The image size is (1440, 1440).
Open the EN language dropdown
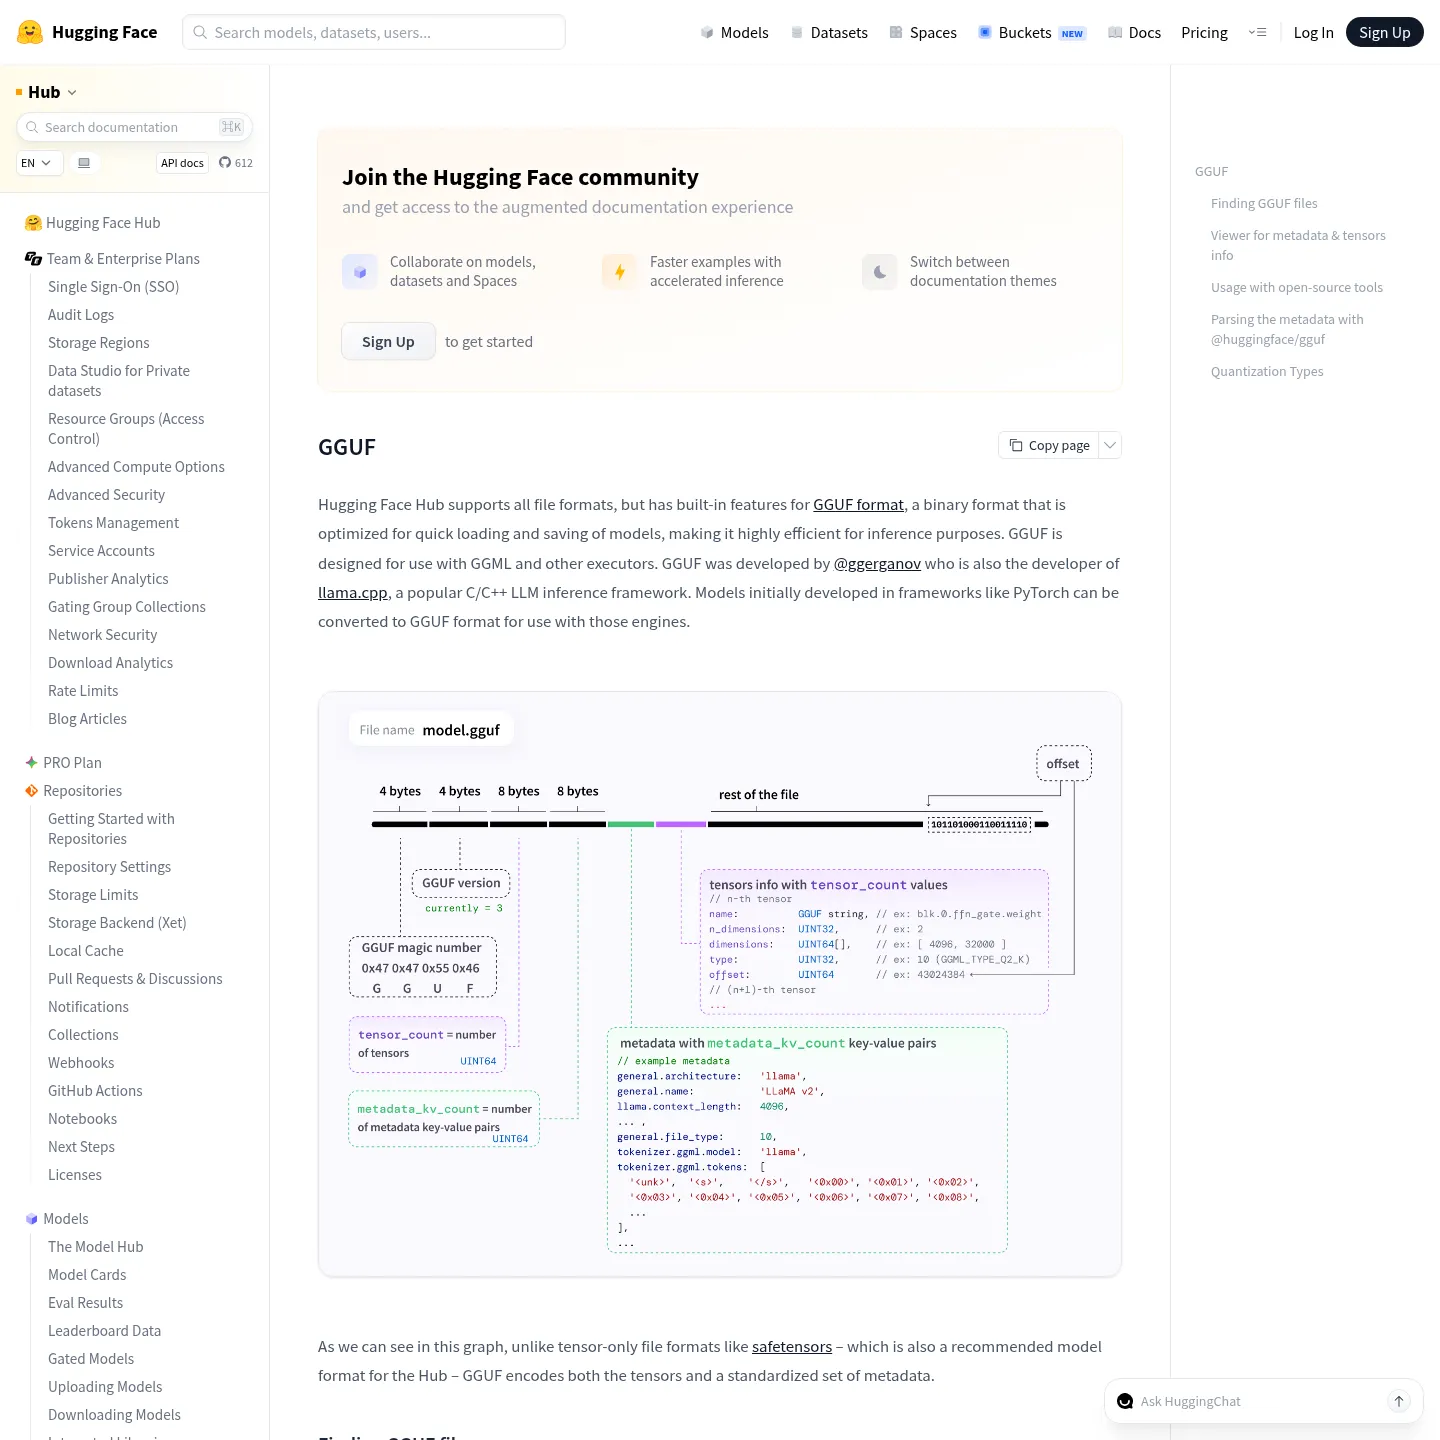tap(40, 163)
